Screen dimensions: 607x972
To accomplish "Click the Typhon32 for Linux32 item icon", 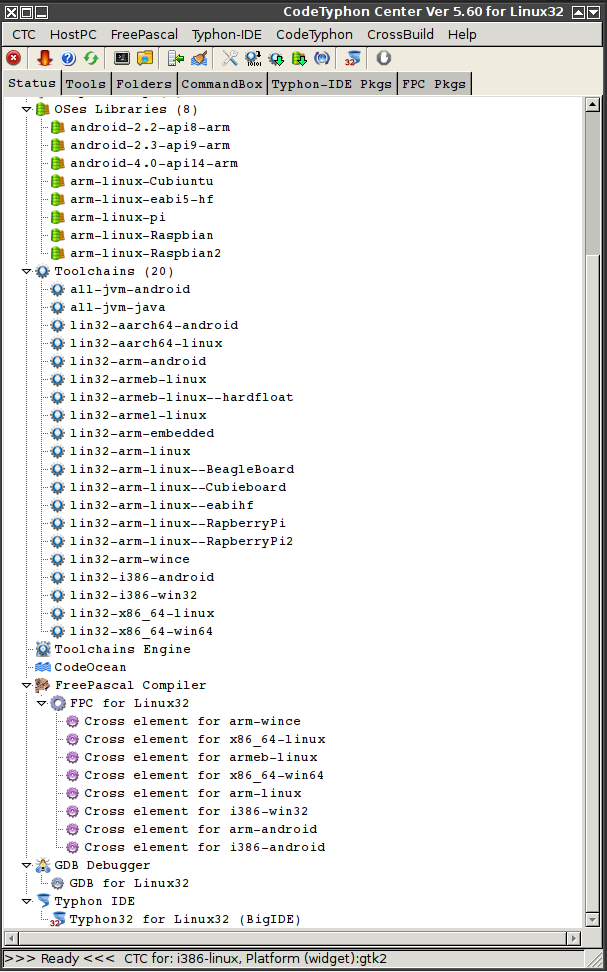I will coord(58,919).
